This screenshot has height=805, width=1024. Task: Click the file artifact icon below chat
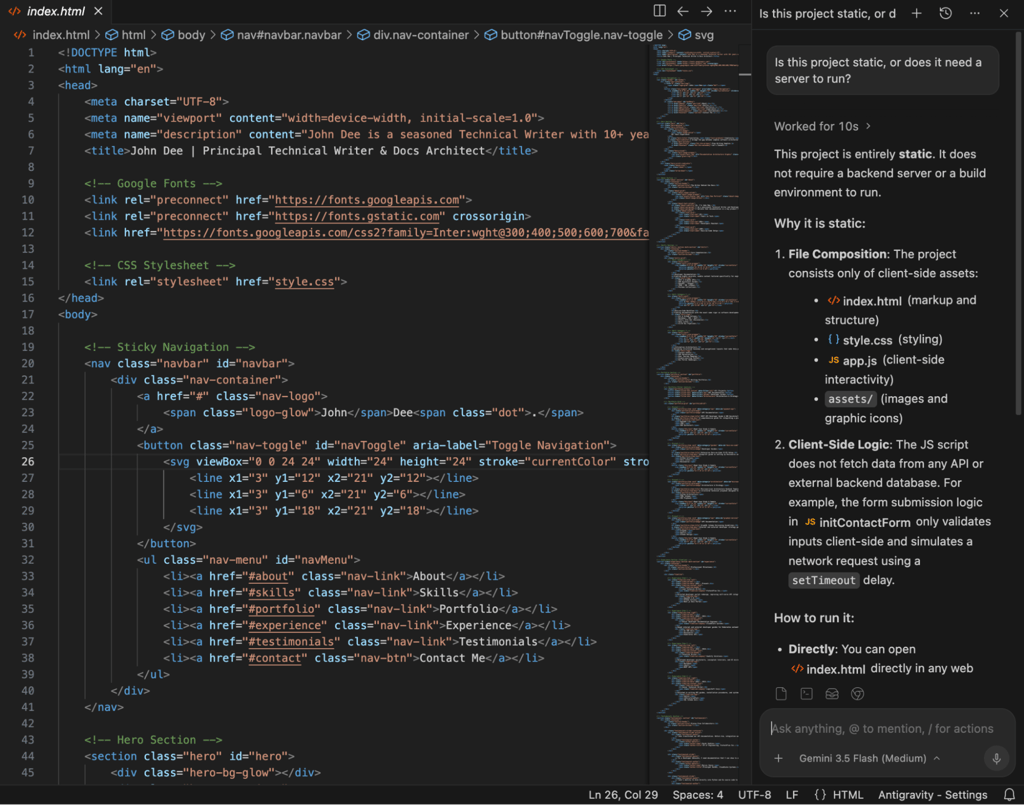(x=781, y=693)
